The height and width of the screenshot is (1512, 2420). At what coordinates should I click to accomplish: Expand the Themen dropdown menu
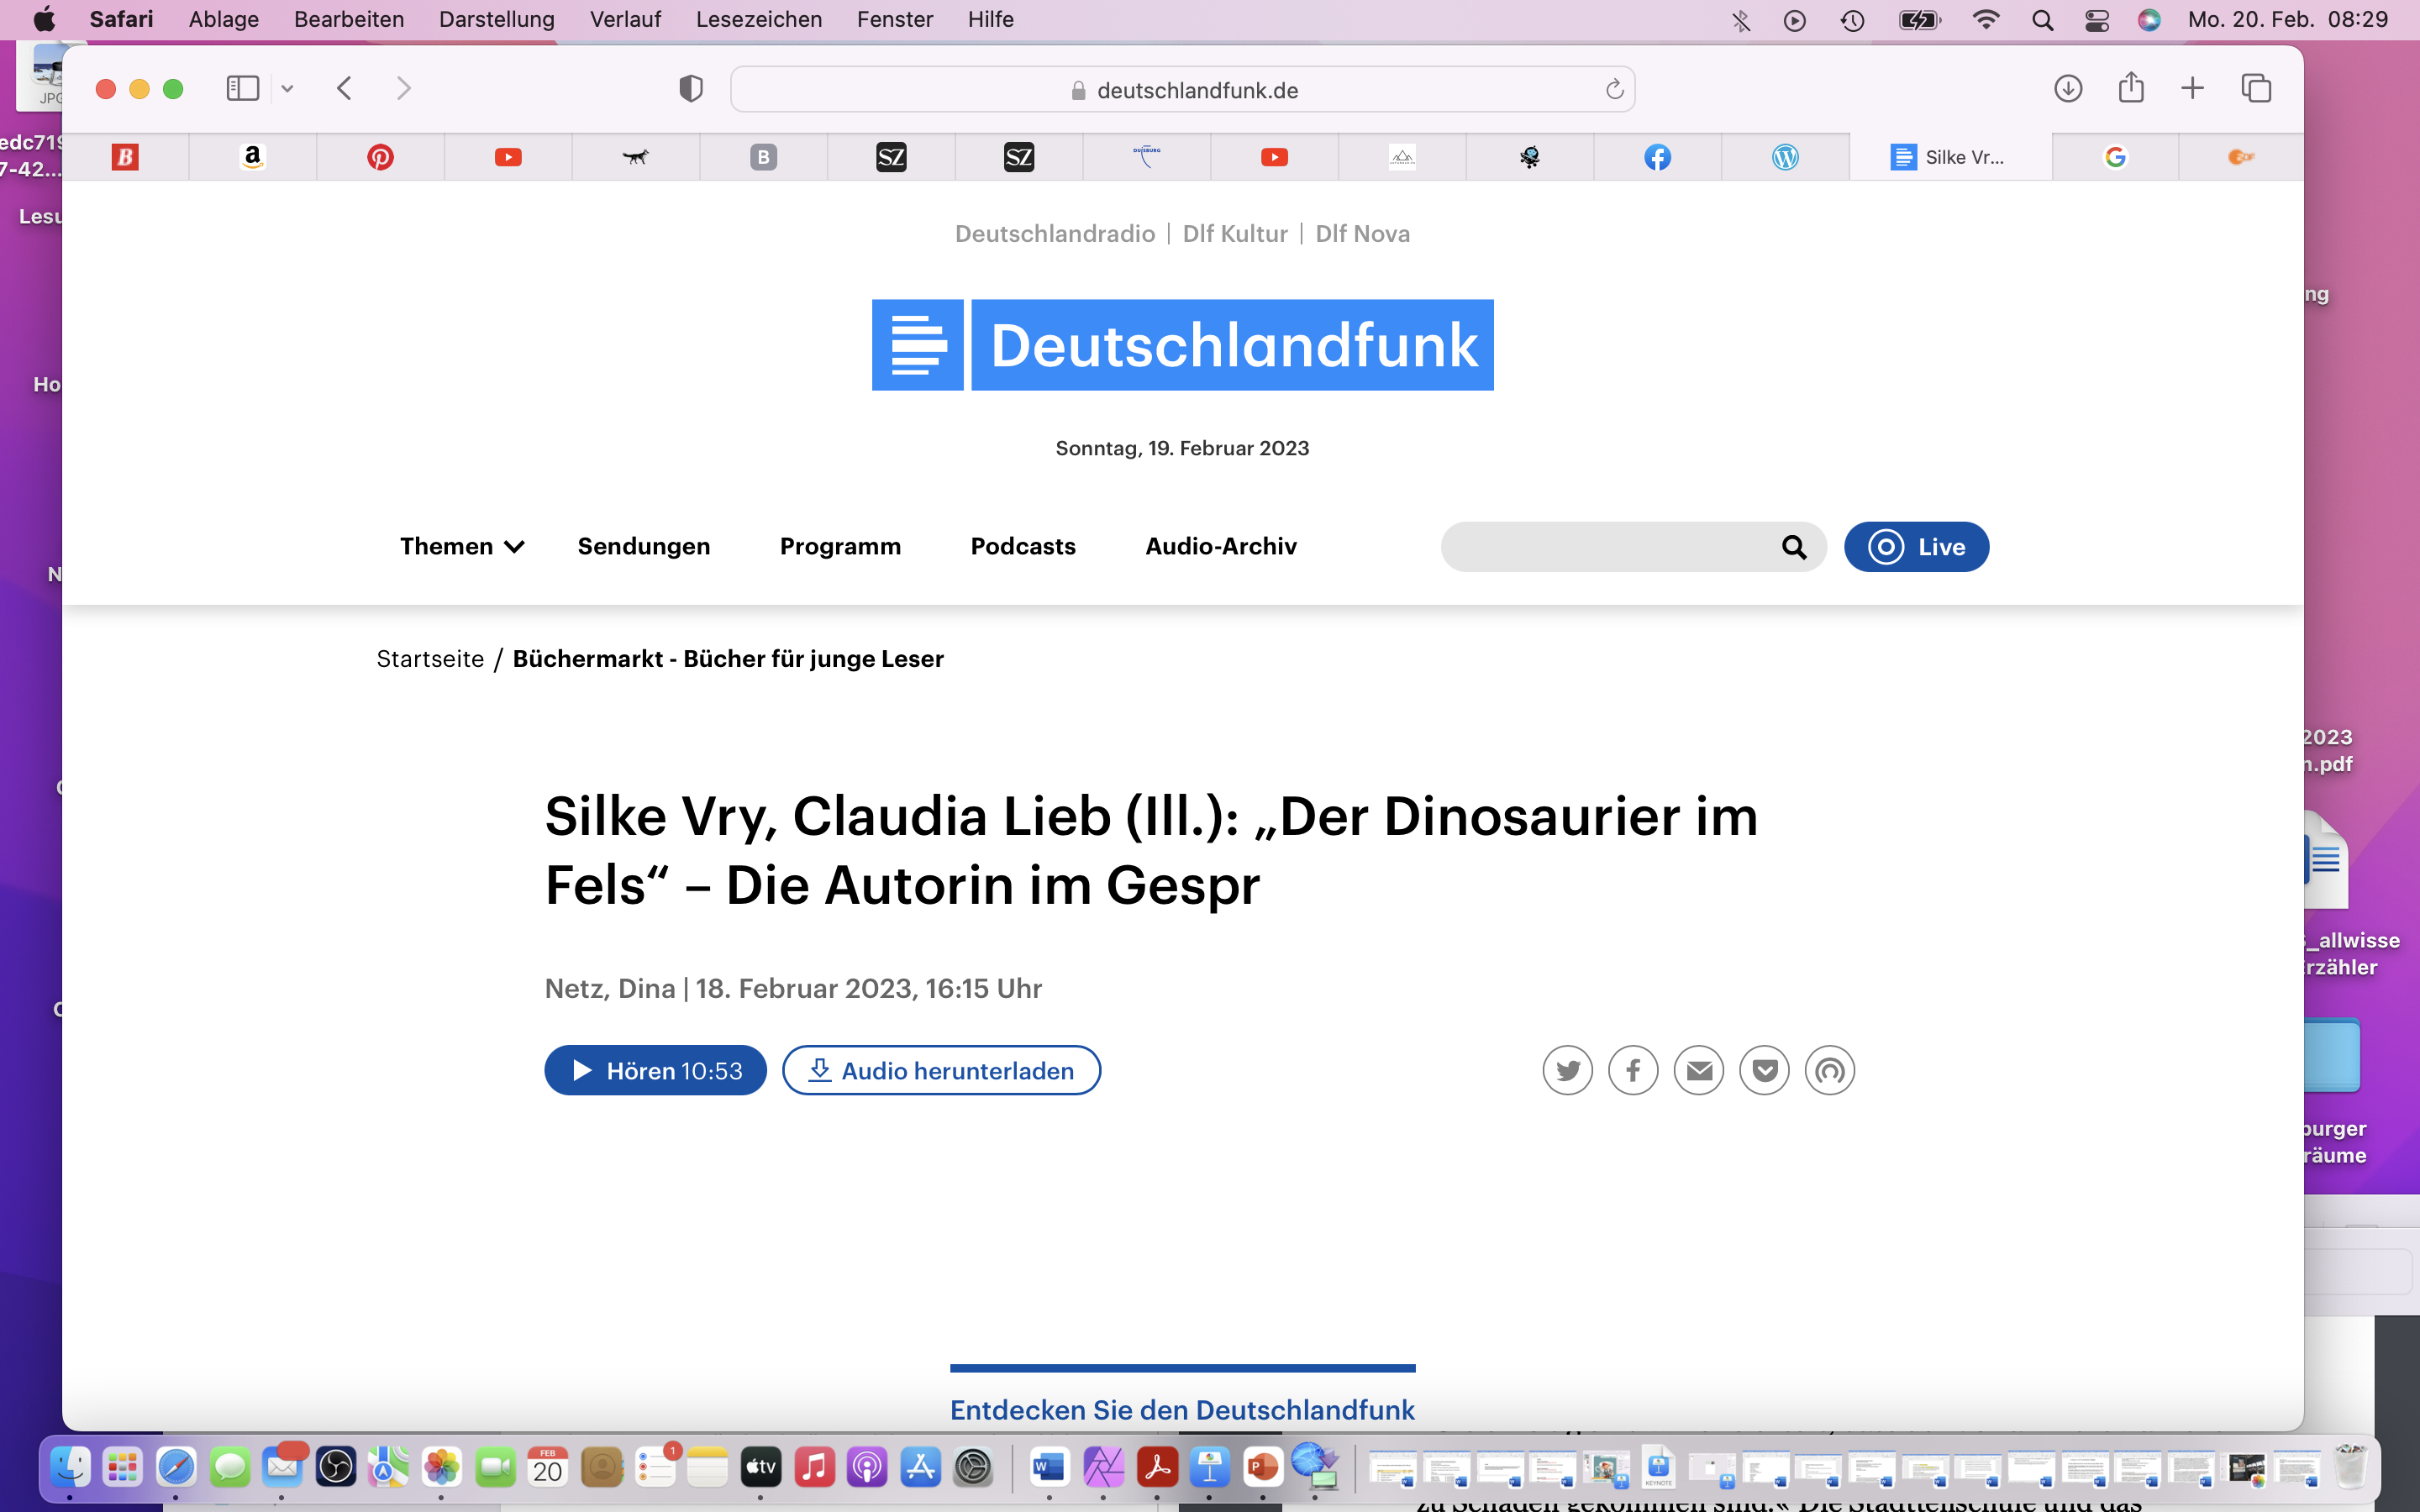point(461,546)
